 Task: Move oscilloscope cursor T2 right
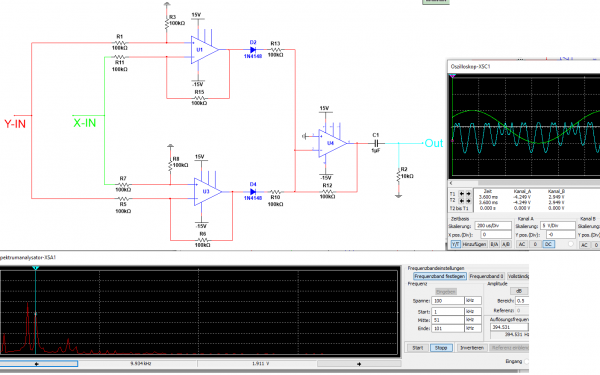click(468, 201)
